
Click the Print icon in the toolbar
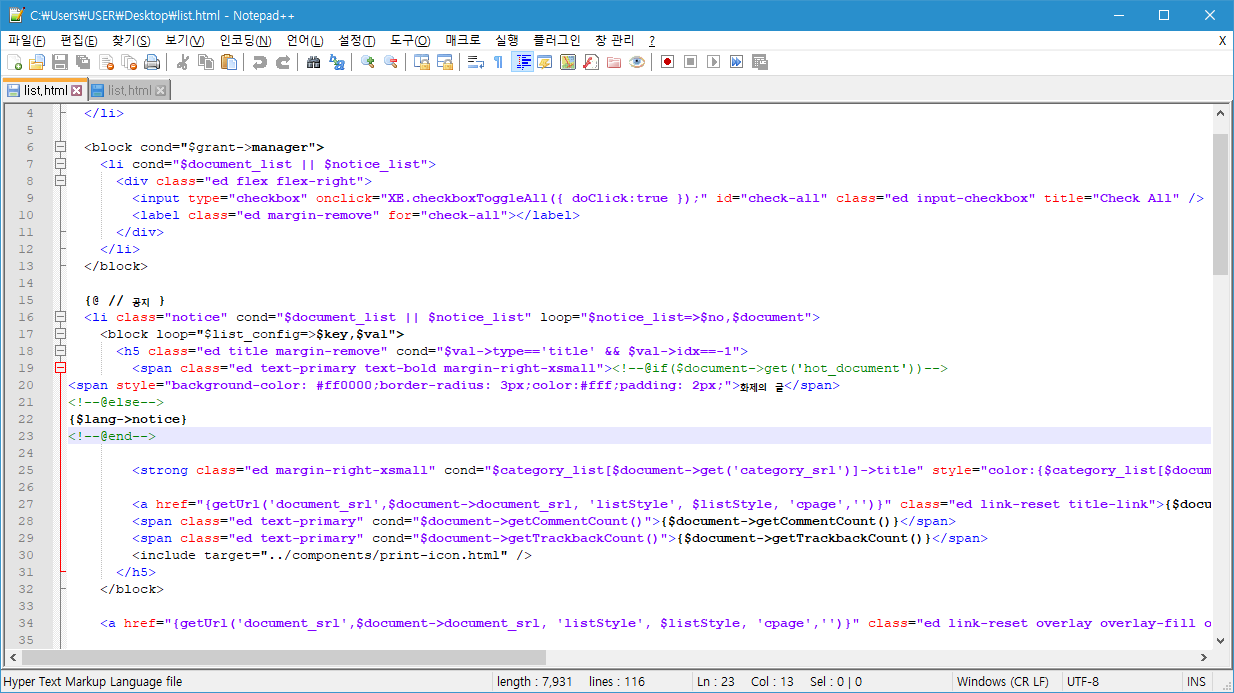[x=152, y=62]
